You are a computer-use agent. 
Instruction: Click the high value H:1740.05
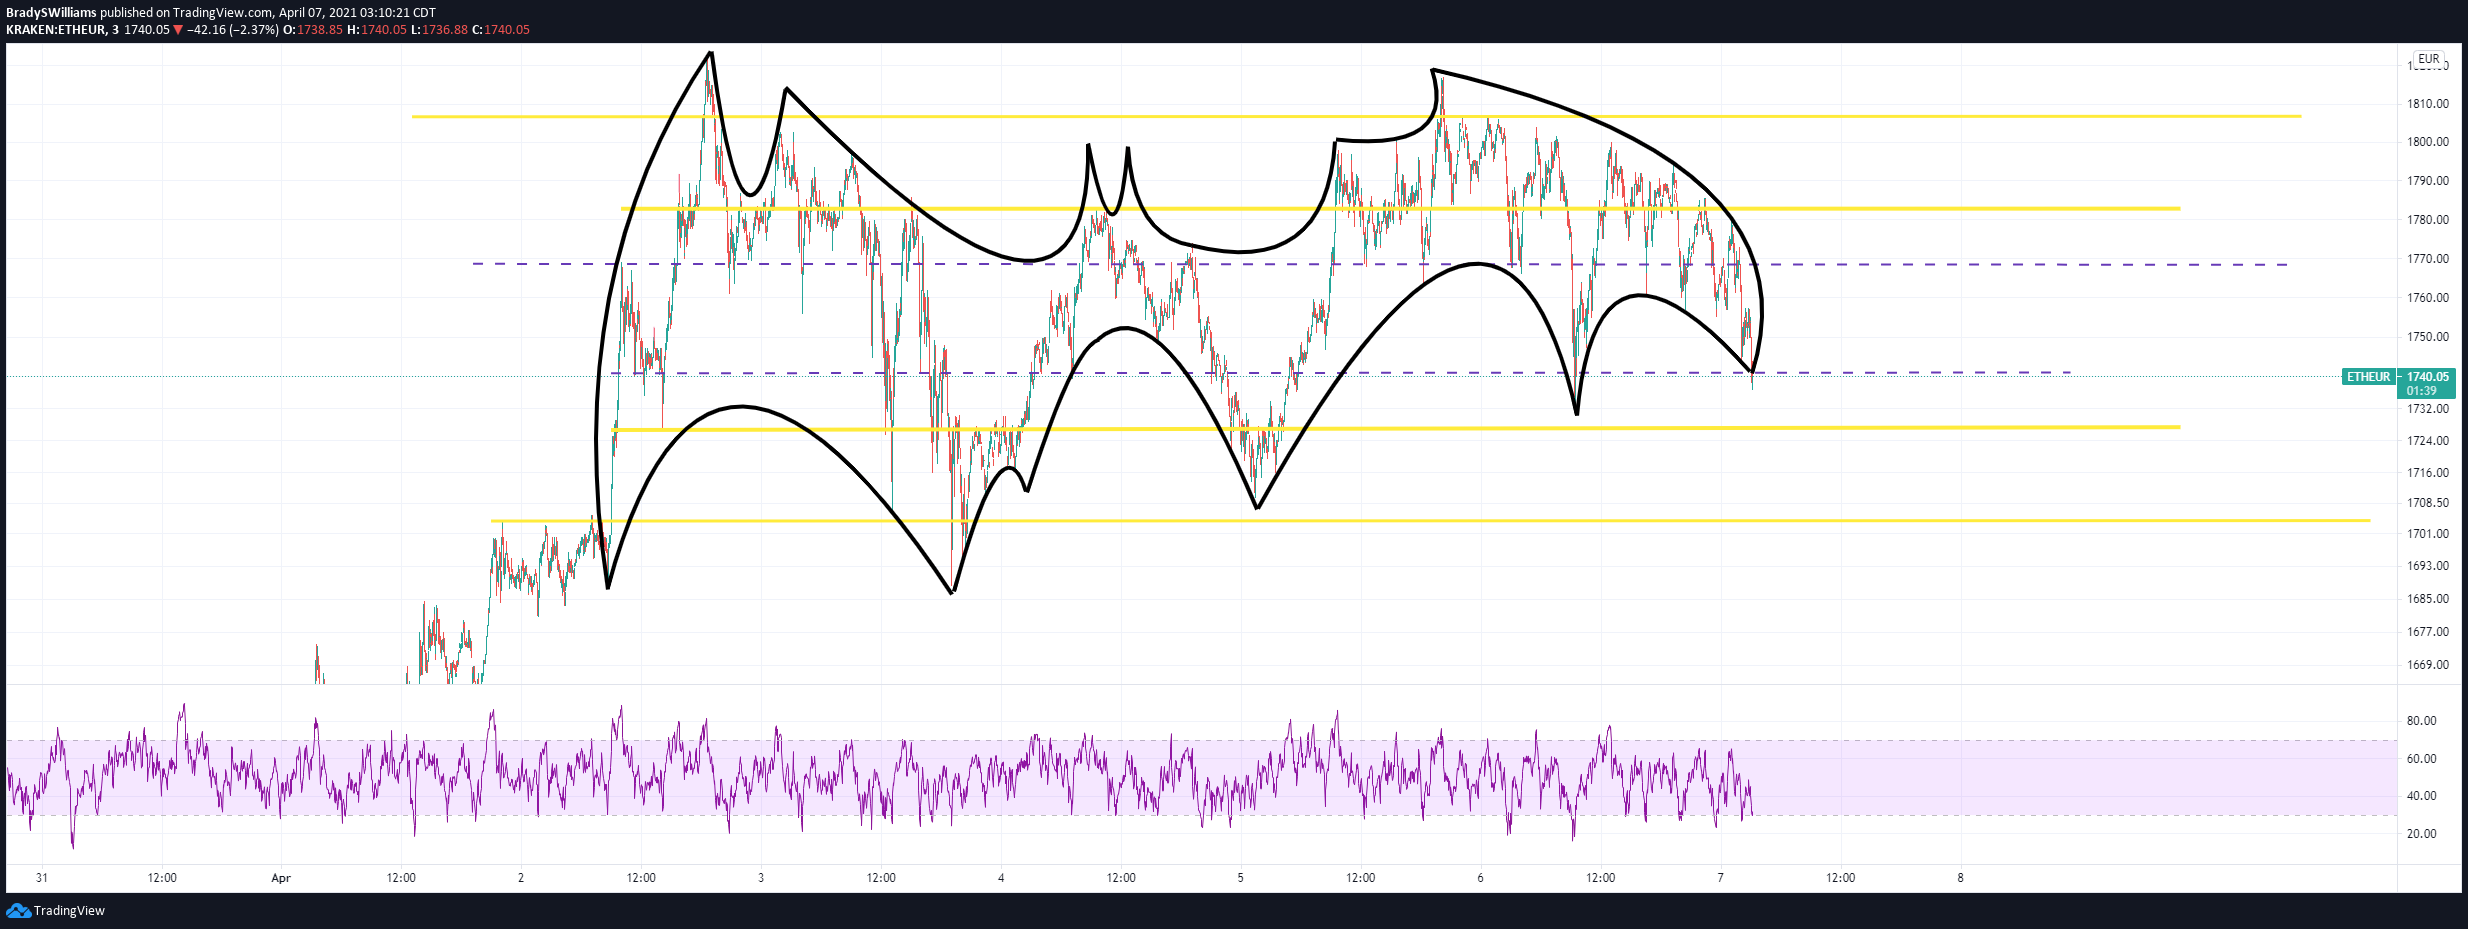pos(377,30)
